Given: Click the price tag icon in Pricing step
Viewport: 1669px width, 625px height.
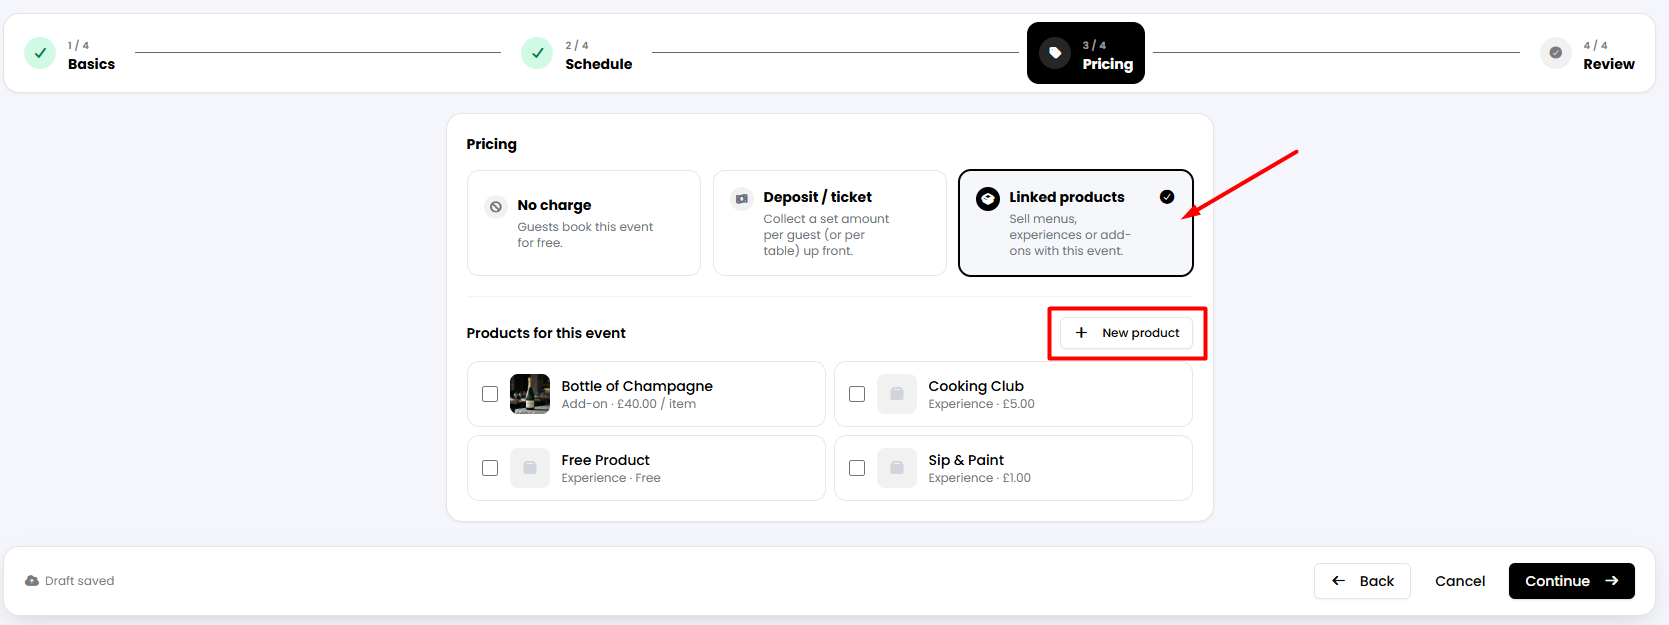Looking at the screenshot, I should click(x=1055, y=53).
